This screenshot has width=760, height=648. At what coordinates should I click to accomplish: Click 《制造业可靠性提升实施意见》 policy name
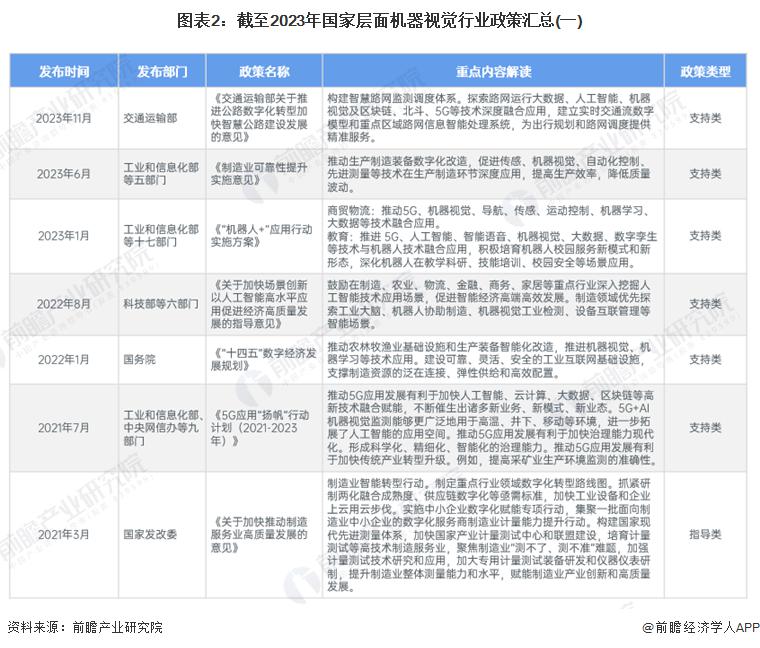click(x=264, y=173)
